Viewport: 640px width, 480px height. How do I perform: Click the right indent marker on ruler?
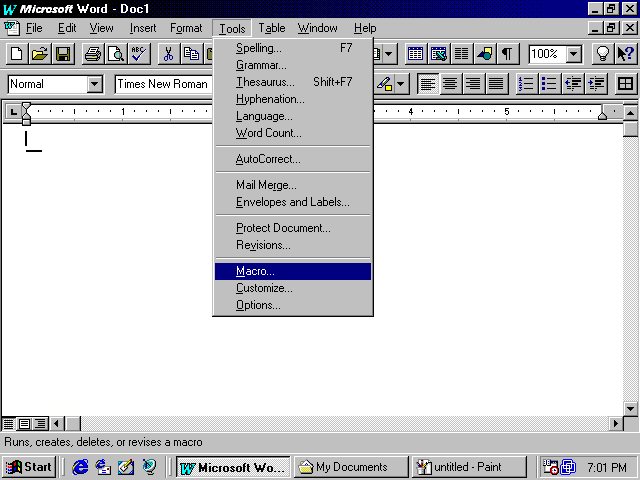pos(602,116)
